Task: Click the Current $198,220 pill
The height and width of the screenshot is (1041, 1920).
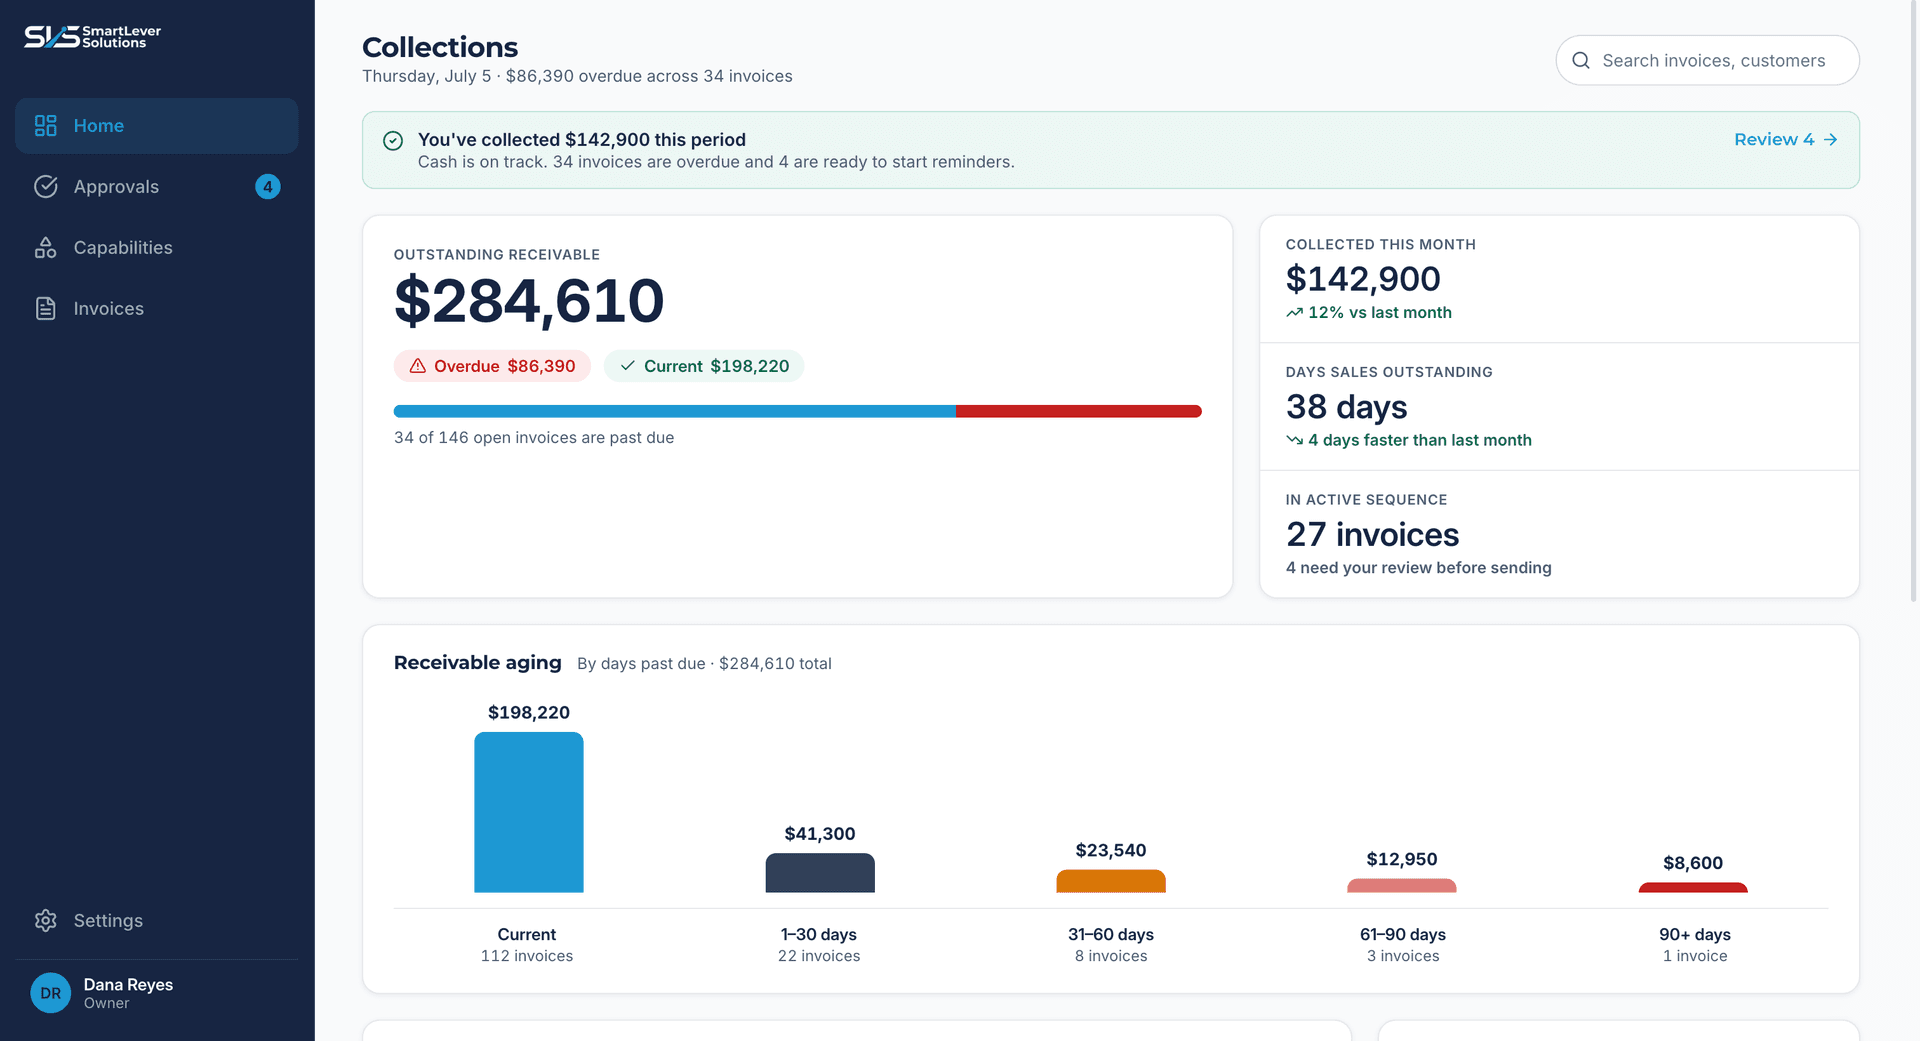Action: point(704,366)
